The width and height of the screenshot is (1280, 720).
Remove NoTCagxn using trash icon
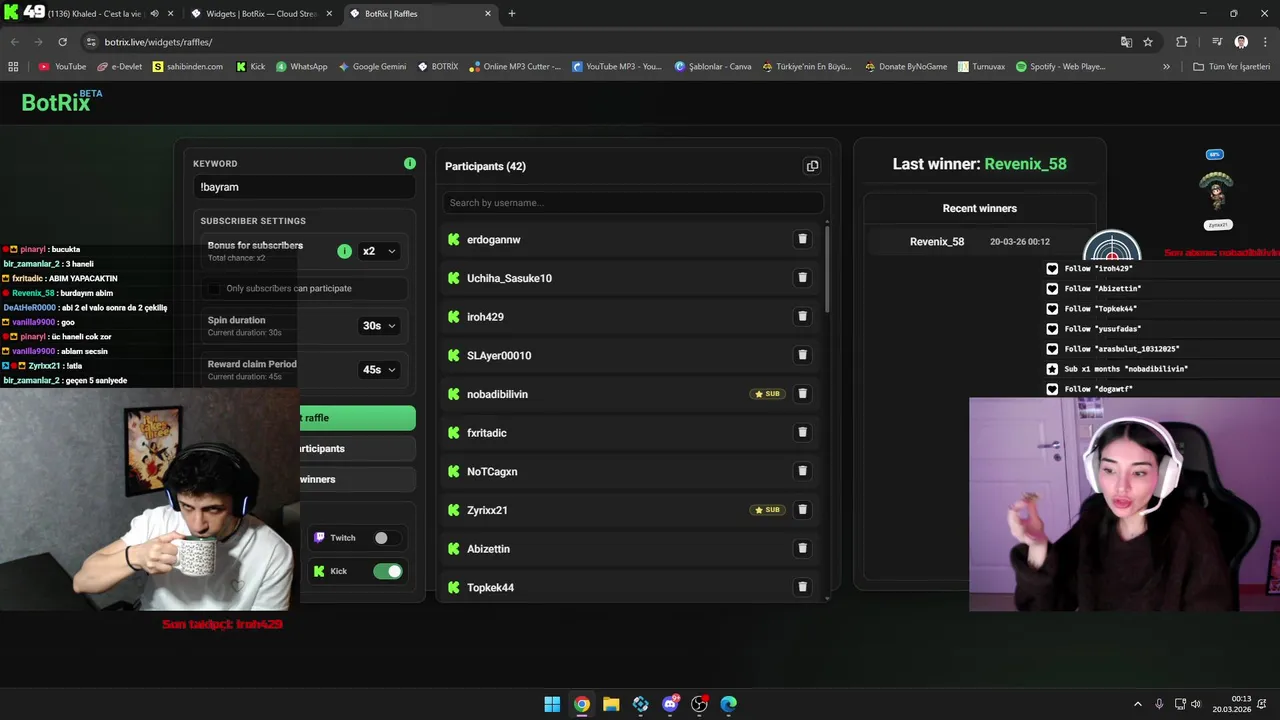coord(802,471)
